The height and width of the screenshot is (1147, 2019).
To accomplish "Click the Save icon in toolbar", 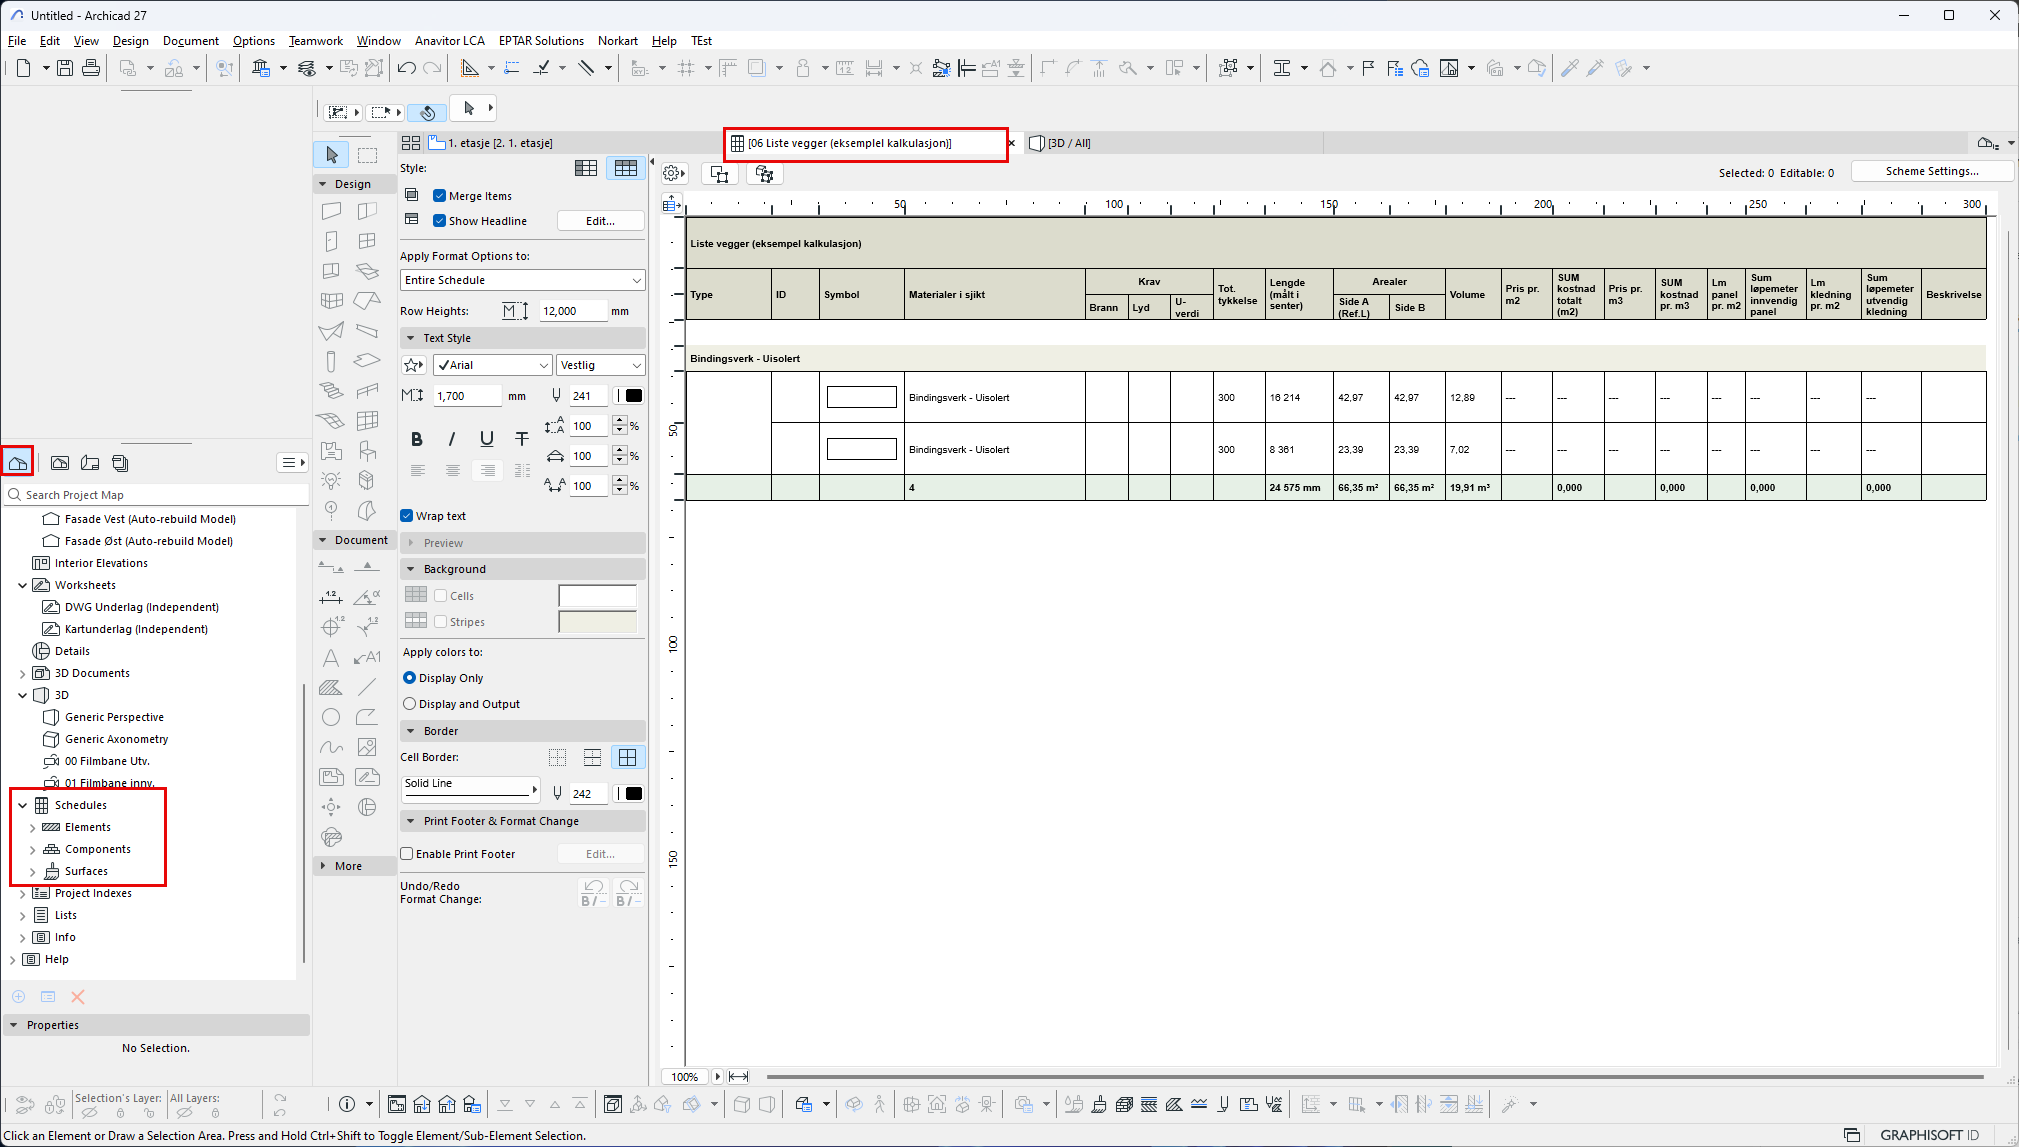I will (x=65, y=68).
